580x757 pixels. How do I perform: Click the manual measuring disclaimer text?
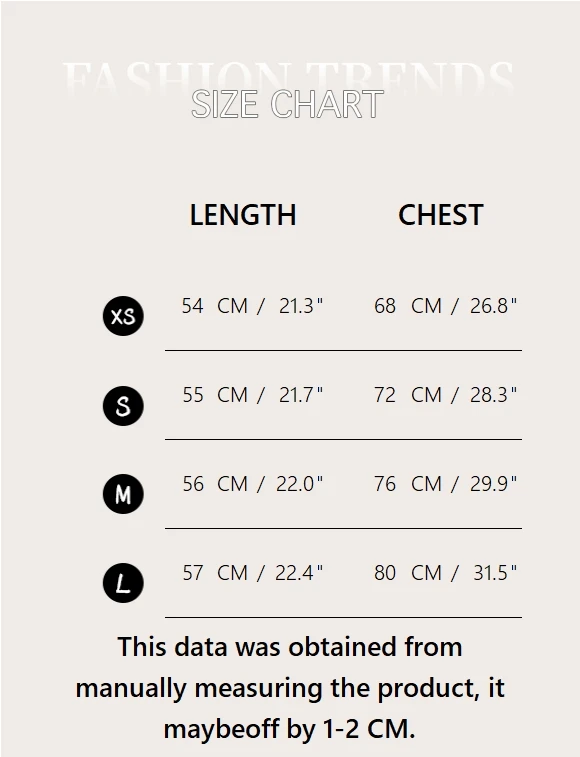coord(290,687)
